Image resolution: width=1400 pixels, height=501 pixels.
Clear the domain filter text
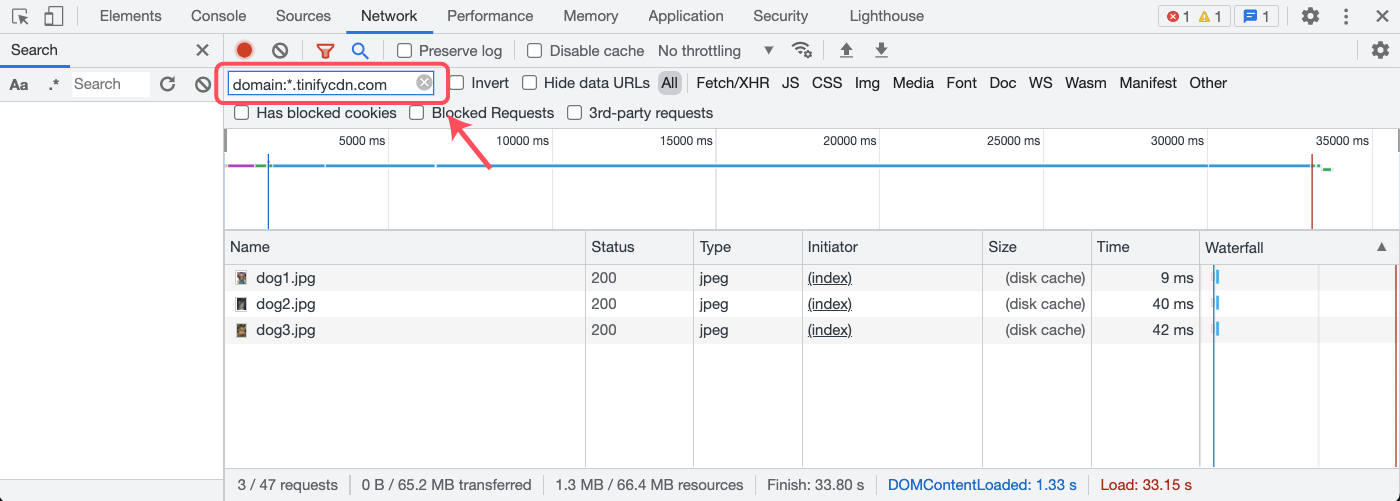[x=424, y=83]
